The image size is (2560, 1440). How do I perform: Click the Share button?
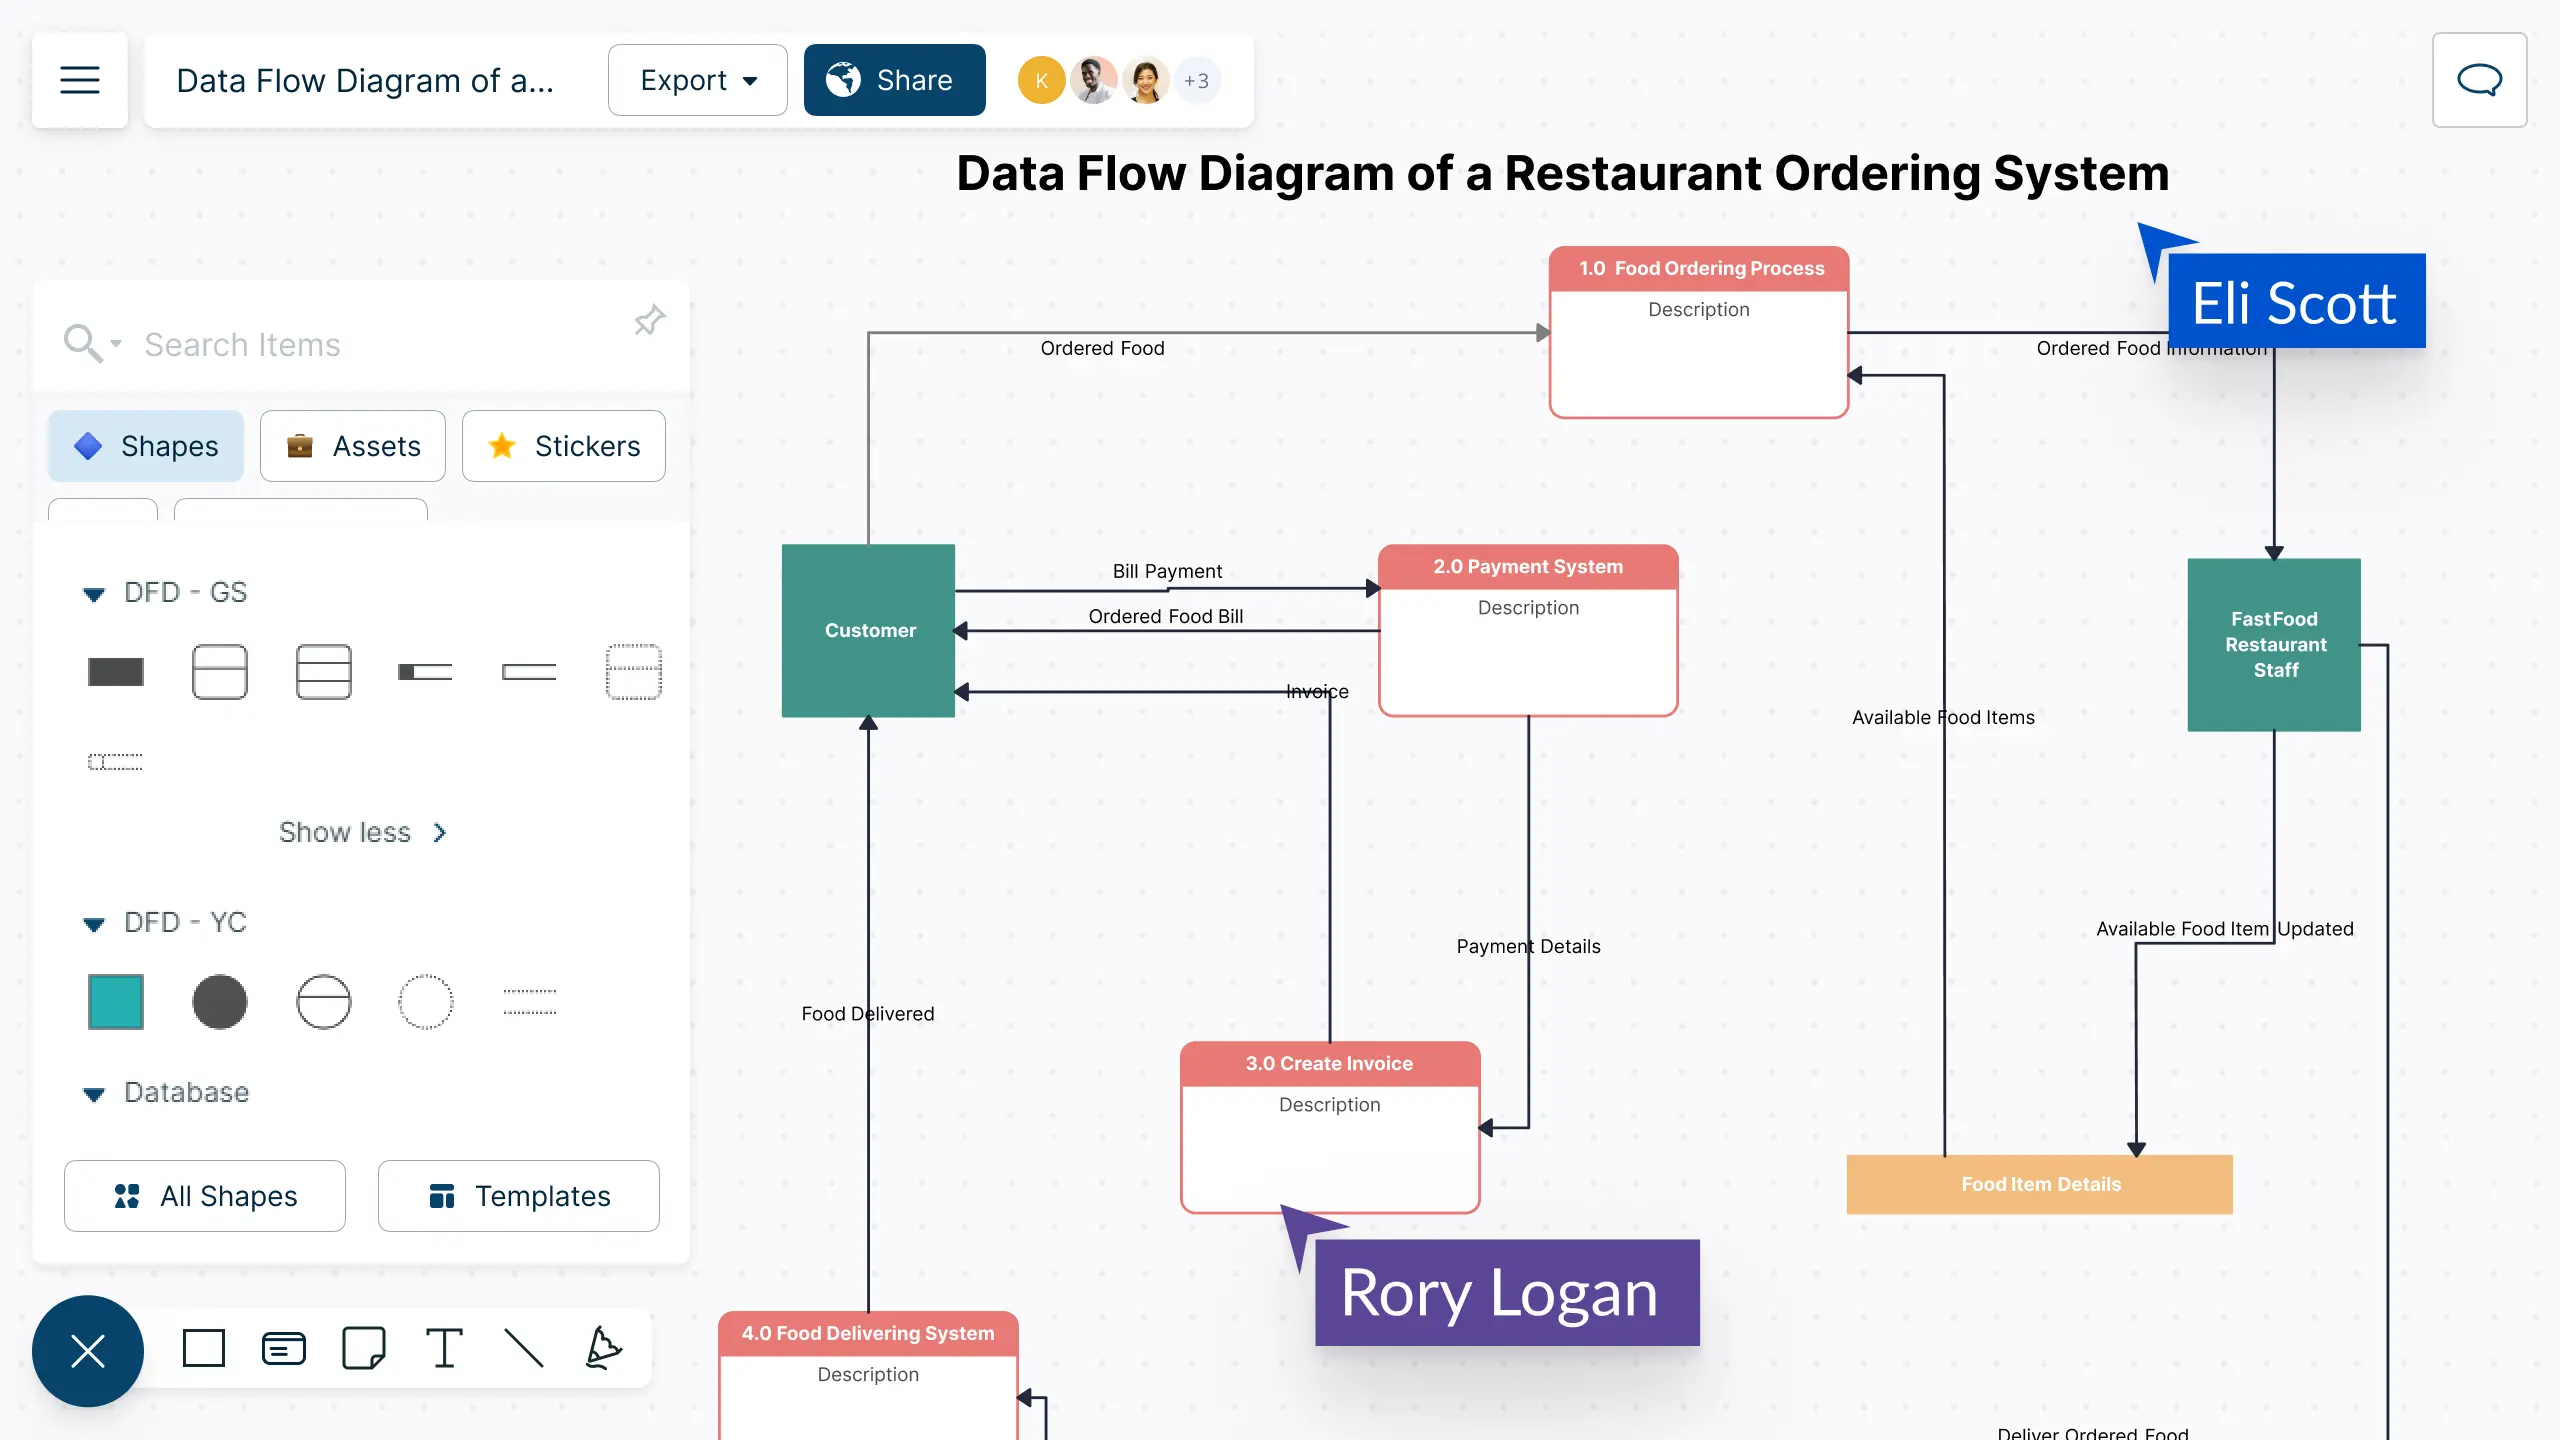click(895, 79)
